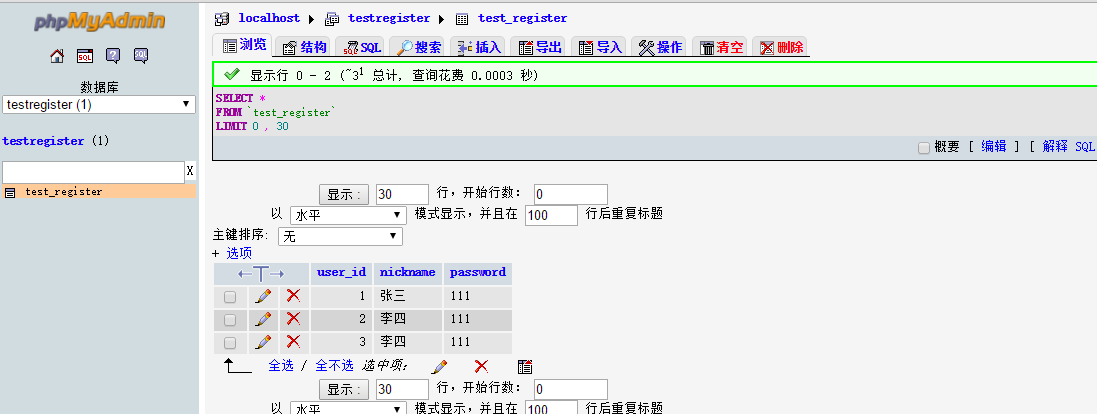Open phpMyAdmin documentation question-mark icon
1097x414 pixels.
(113, 56)
